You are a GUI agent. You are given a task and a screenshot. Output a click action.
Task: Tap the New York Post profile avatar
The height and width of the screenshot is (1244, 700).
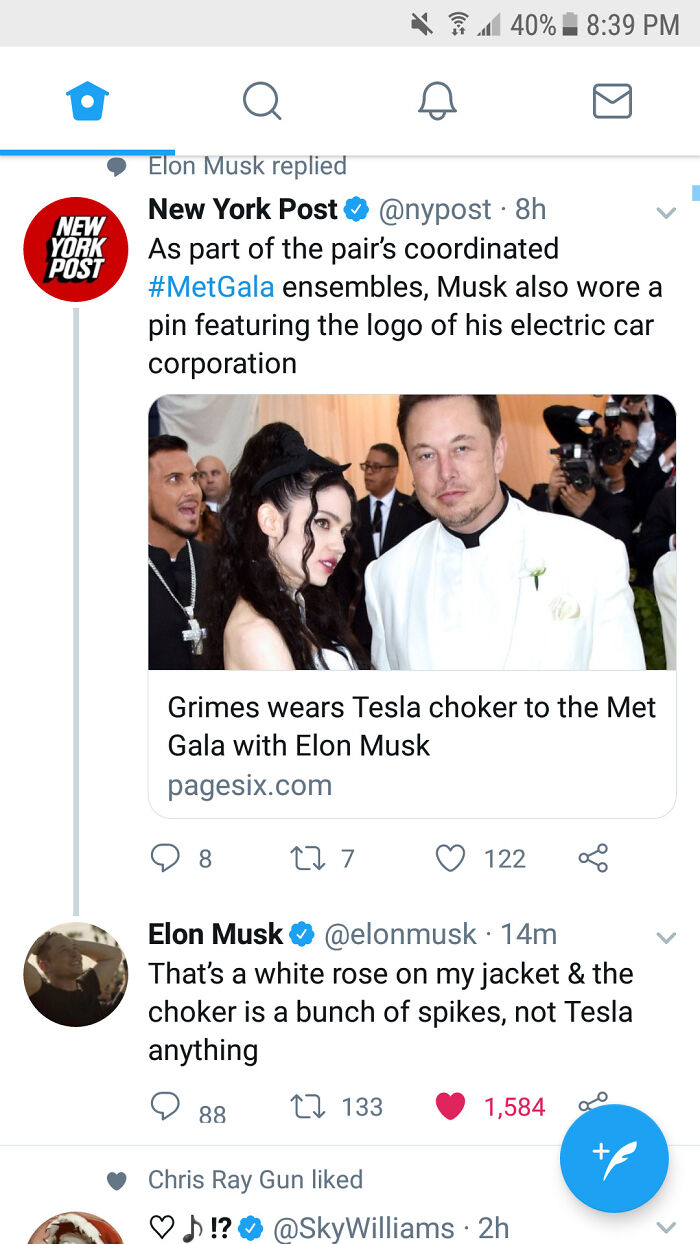coord(75,249)
